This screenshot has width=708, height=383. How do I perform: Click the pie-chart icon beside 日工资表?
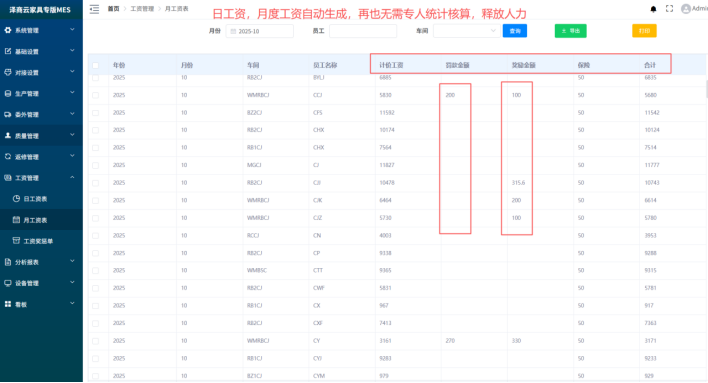(x=16, y=199)
